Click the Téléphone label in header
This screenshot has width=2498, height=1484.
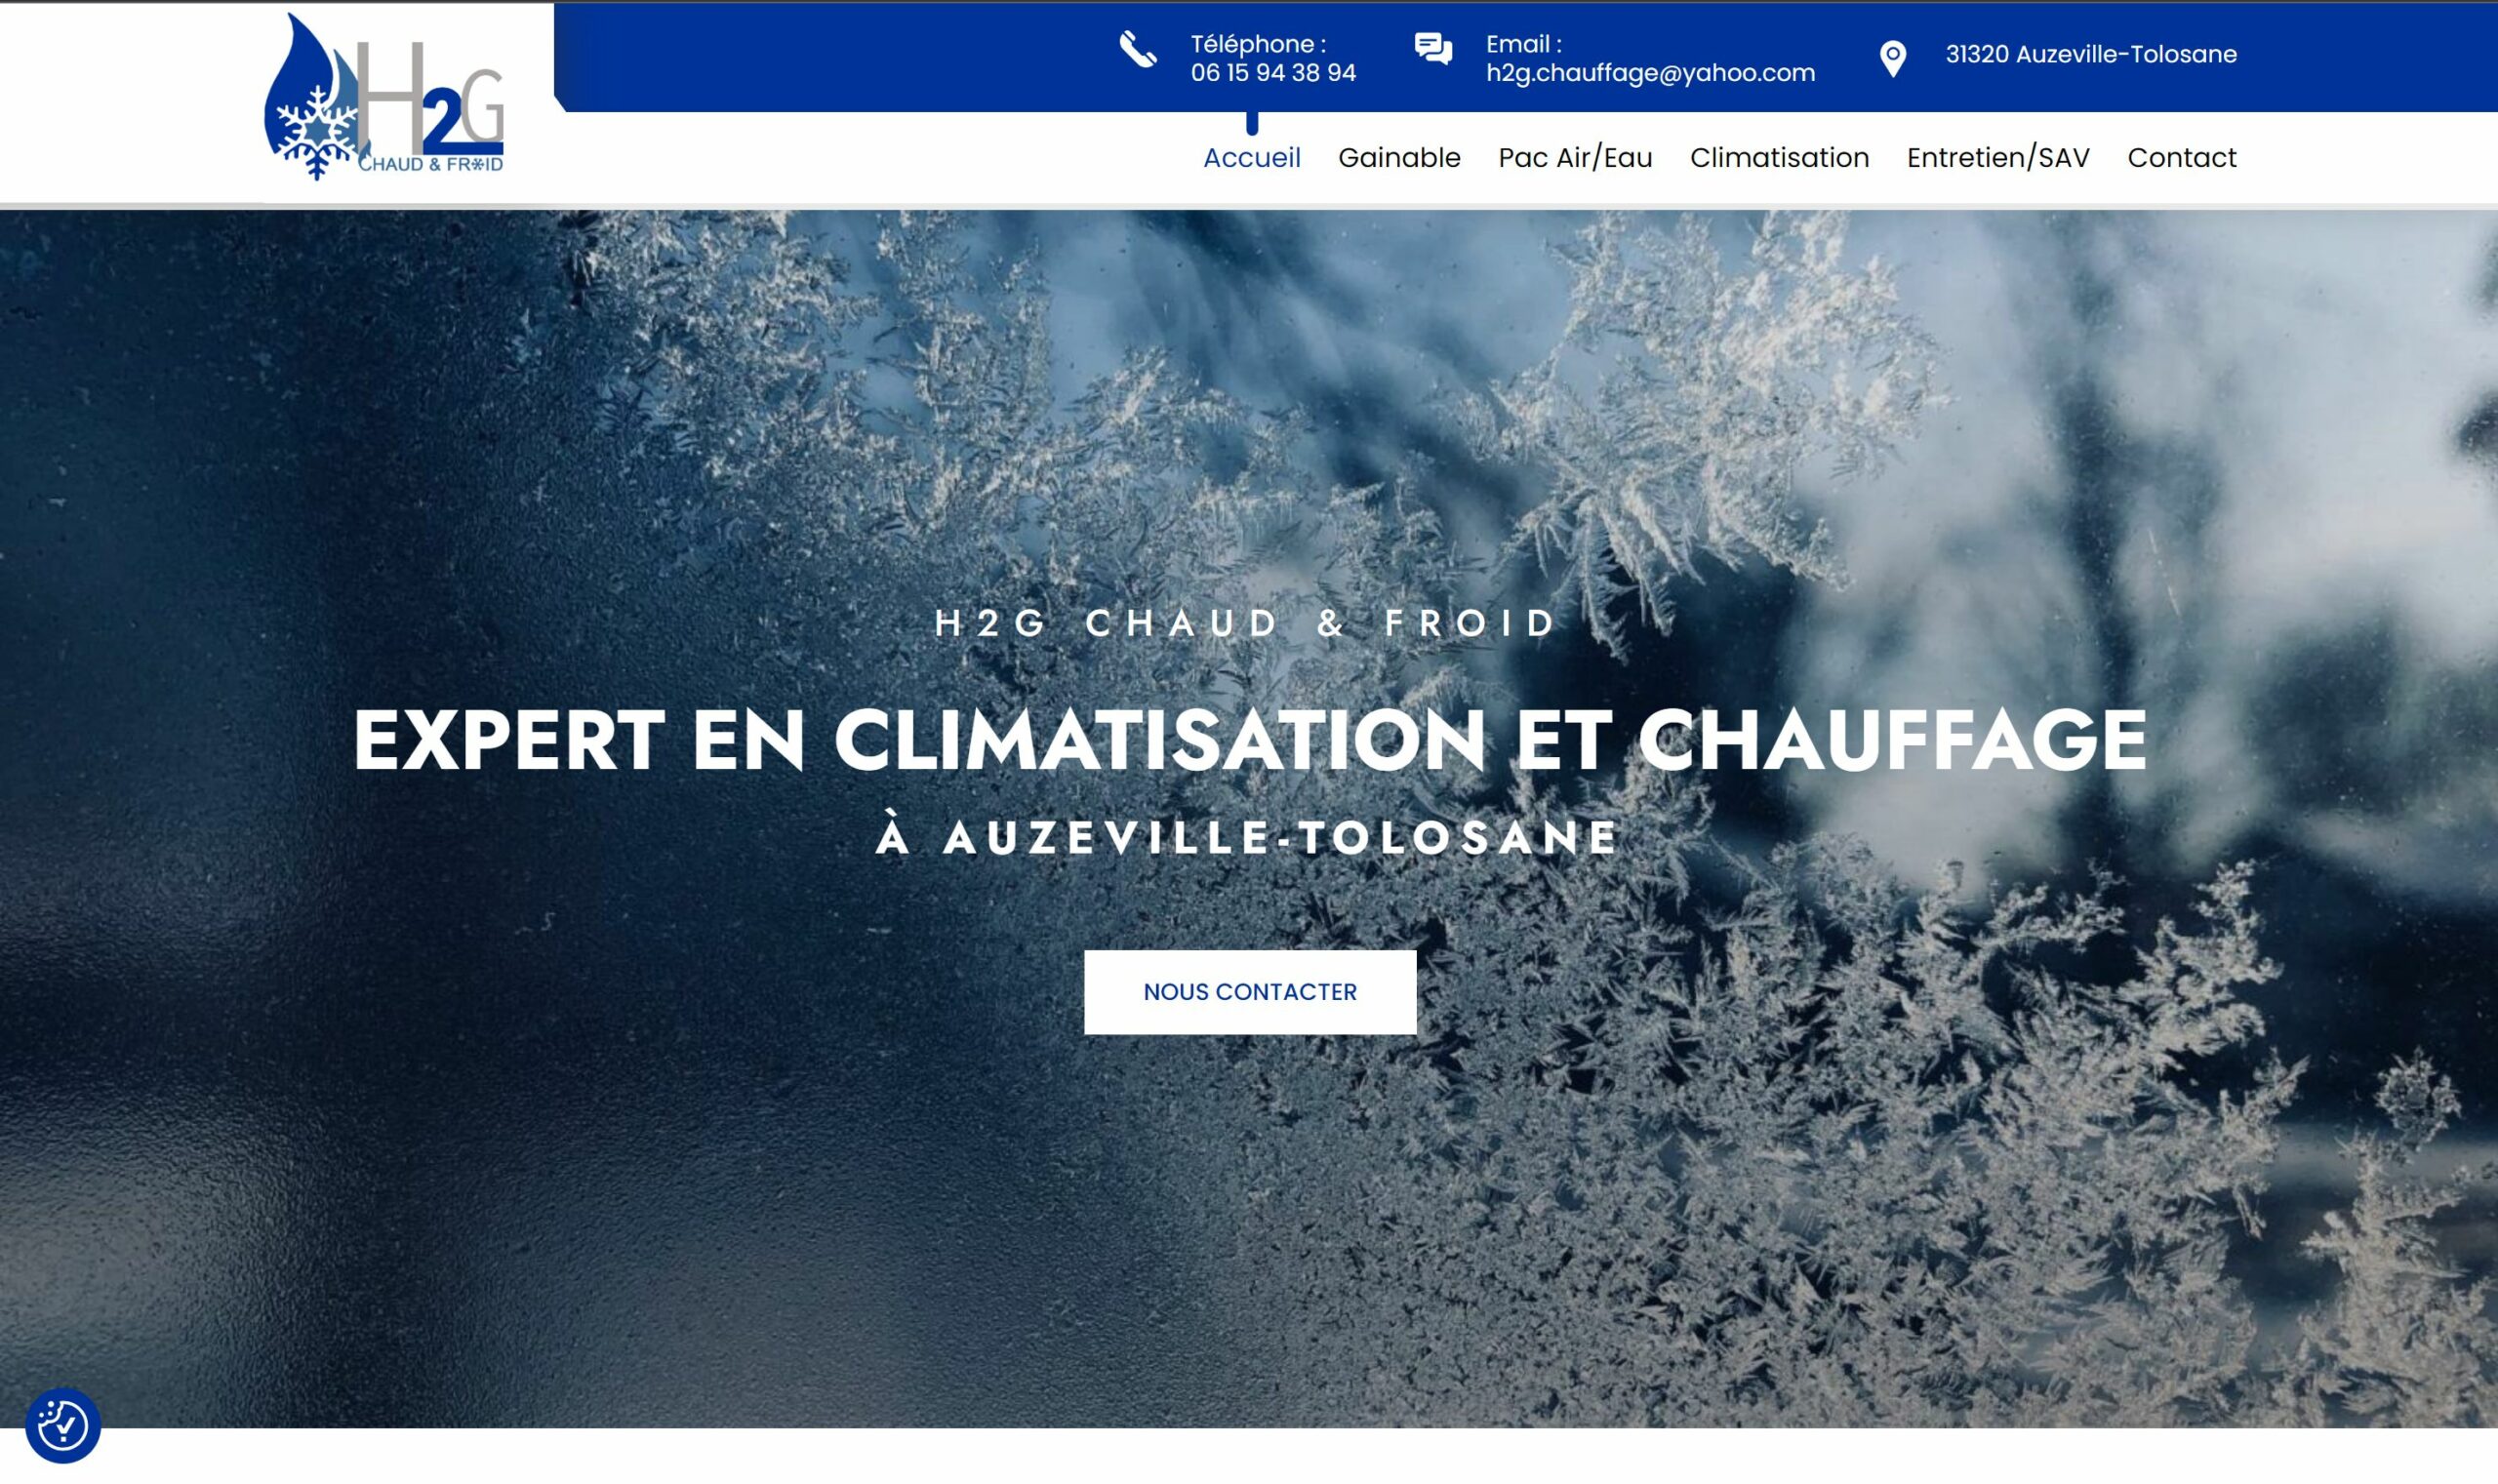pos(1258,44)
